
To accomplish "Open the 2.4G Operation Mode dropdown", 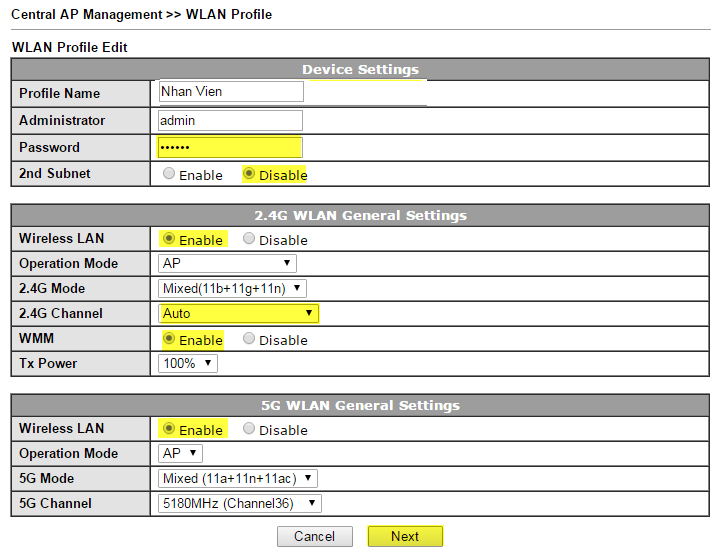I will pos(227,263).
